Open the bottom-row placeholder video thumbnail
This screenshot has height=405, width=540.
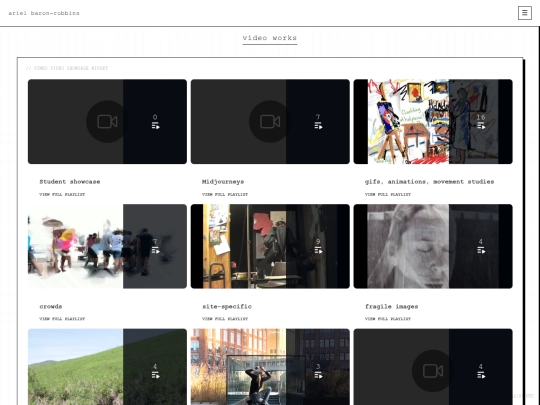(433, 367)
